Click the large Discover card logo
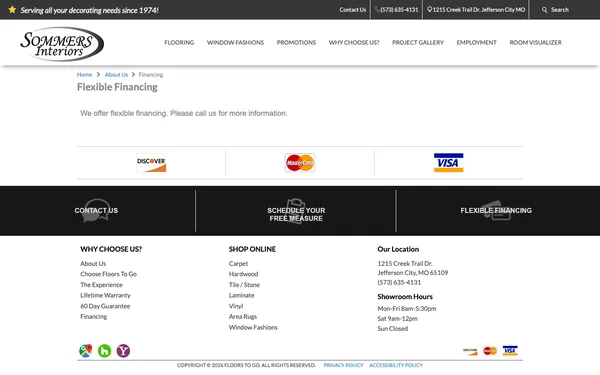 point(152,163)
